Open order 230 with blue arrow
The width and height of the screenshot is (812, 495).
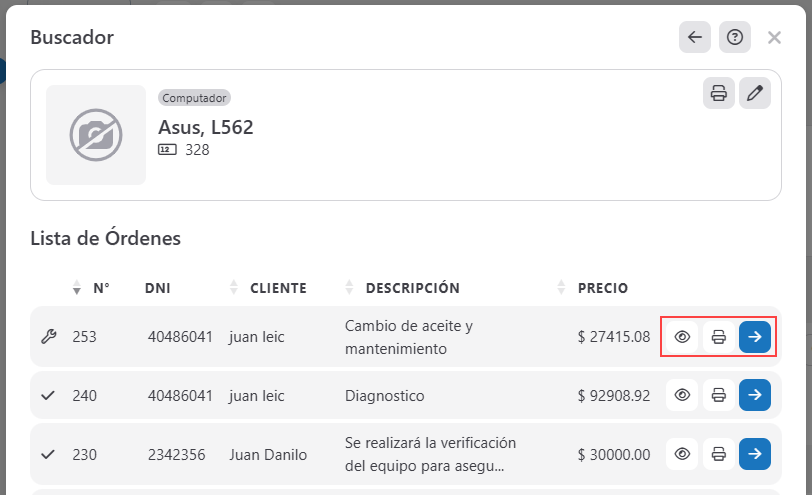point(755,454)
